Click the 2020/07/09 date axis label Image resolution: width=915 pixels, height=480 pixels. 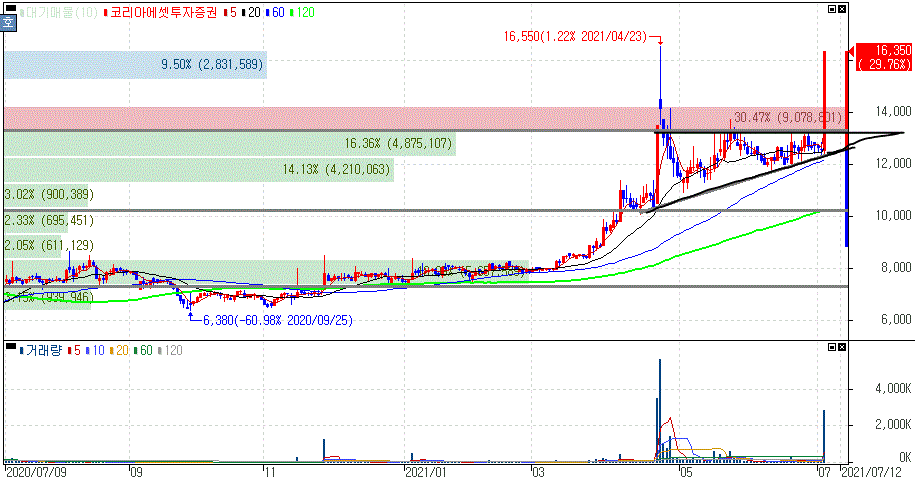[x=34, y=472]
